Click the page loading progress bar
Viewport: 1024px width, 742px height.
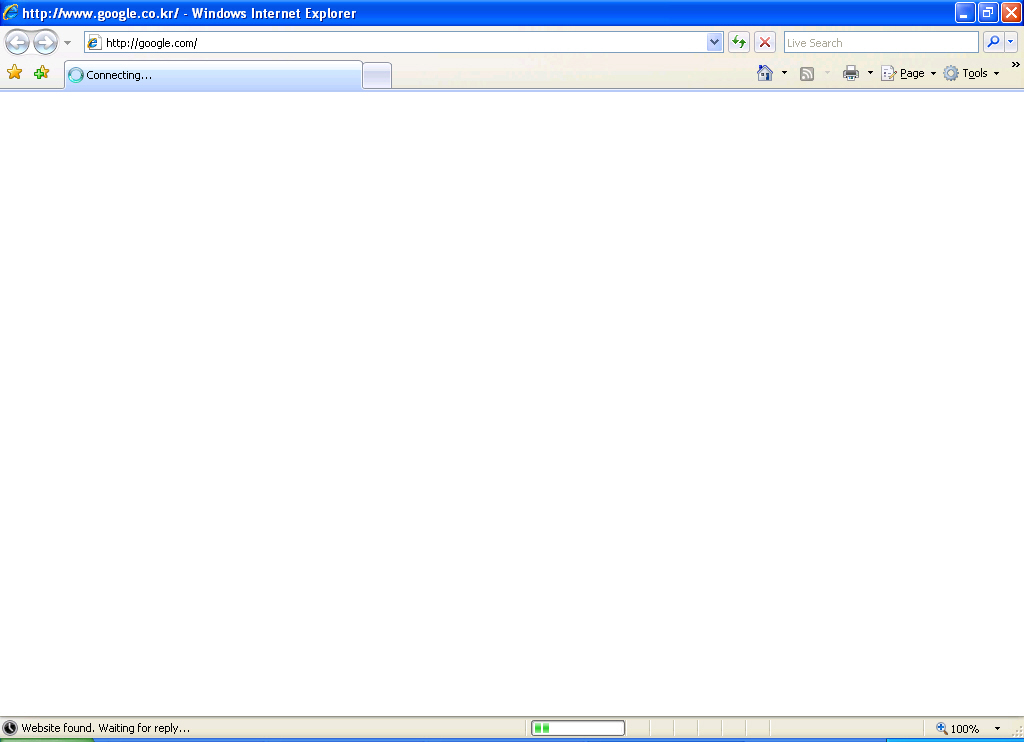[x=578, y=728]
